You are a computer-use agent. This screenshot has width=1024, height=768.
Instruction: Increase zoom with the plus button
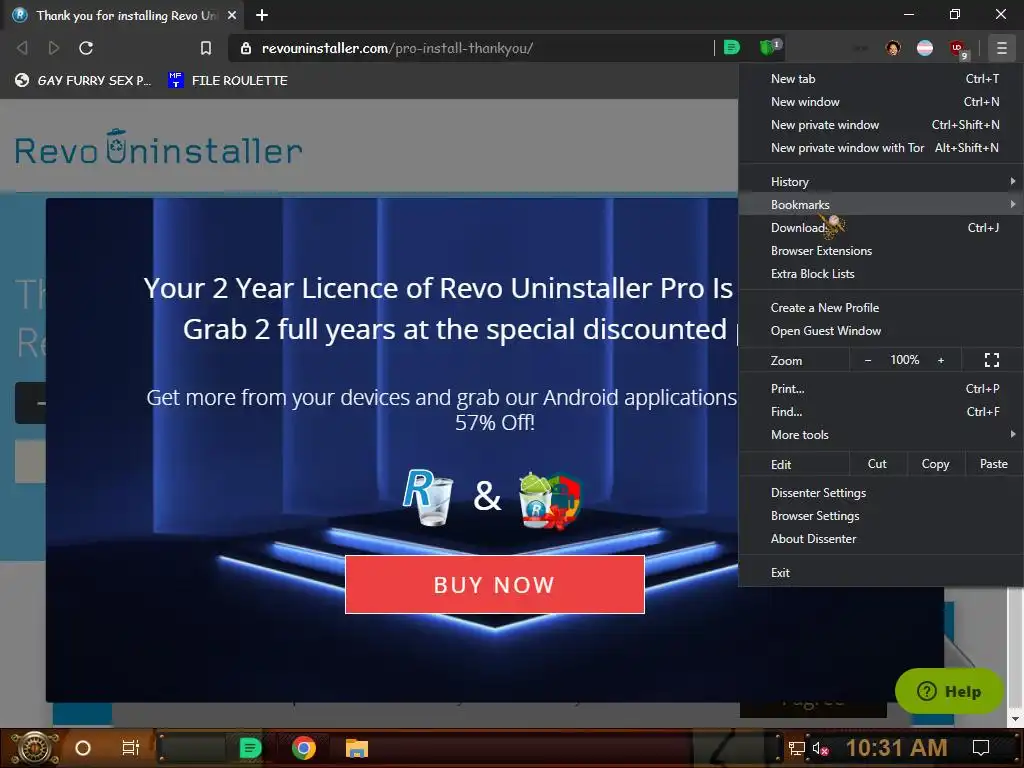coord(941,360)
